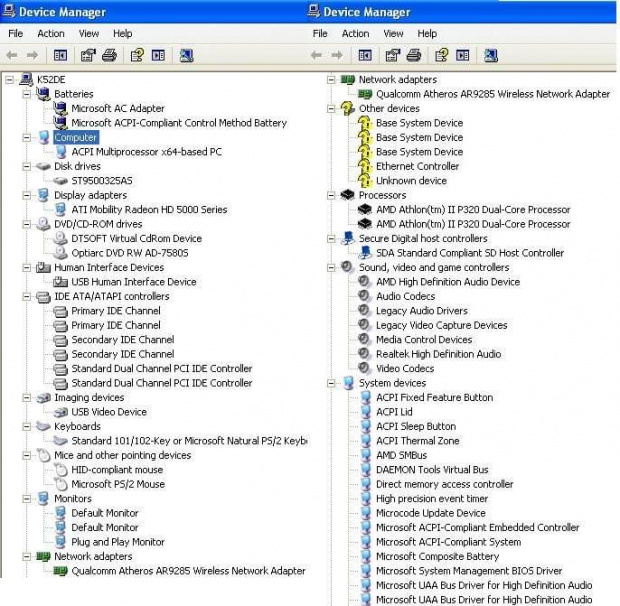
Task: Click Help icon in right window toolbar
Action: click(442, 55)
